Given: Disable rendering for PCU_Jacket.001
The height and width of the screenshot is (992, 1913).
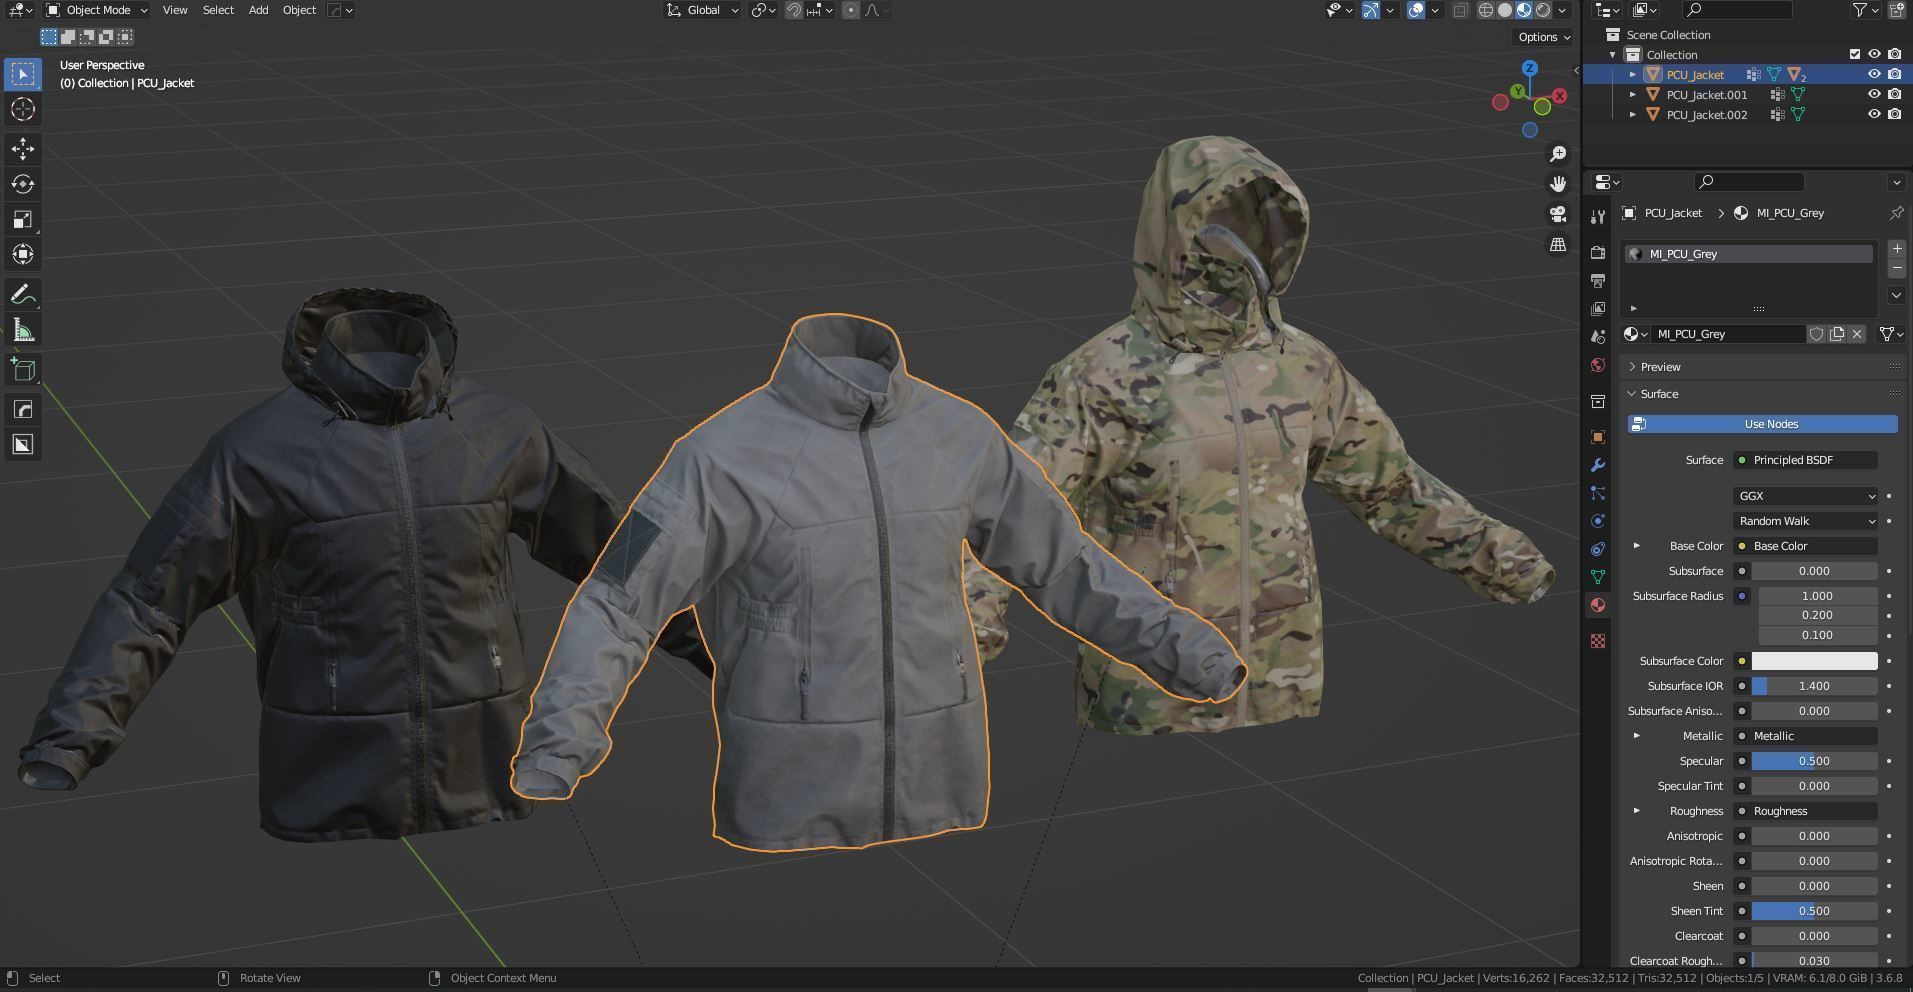Looking at the screenshot, I should click(1894, 95).
